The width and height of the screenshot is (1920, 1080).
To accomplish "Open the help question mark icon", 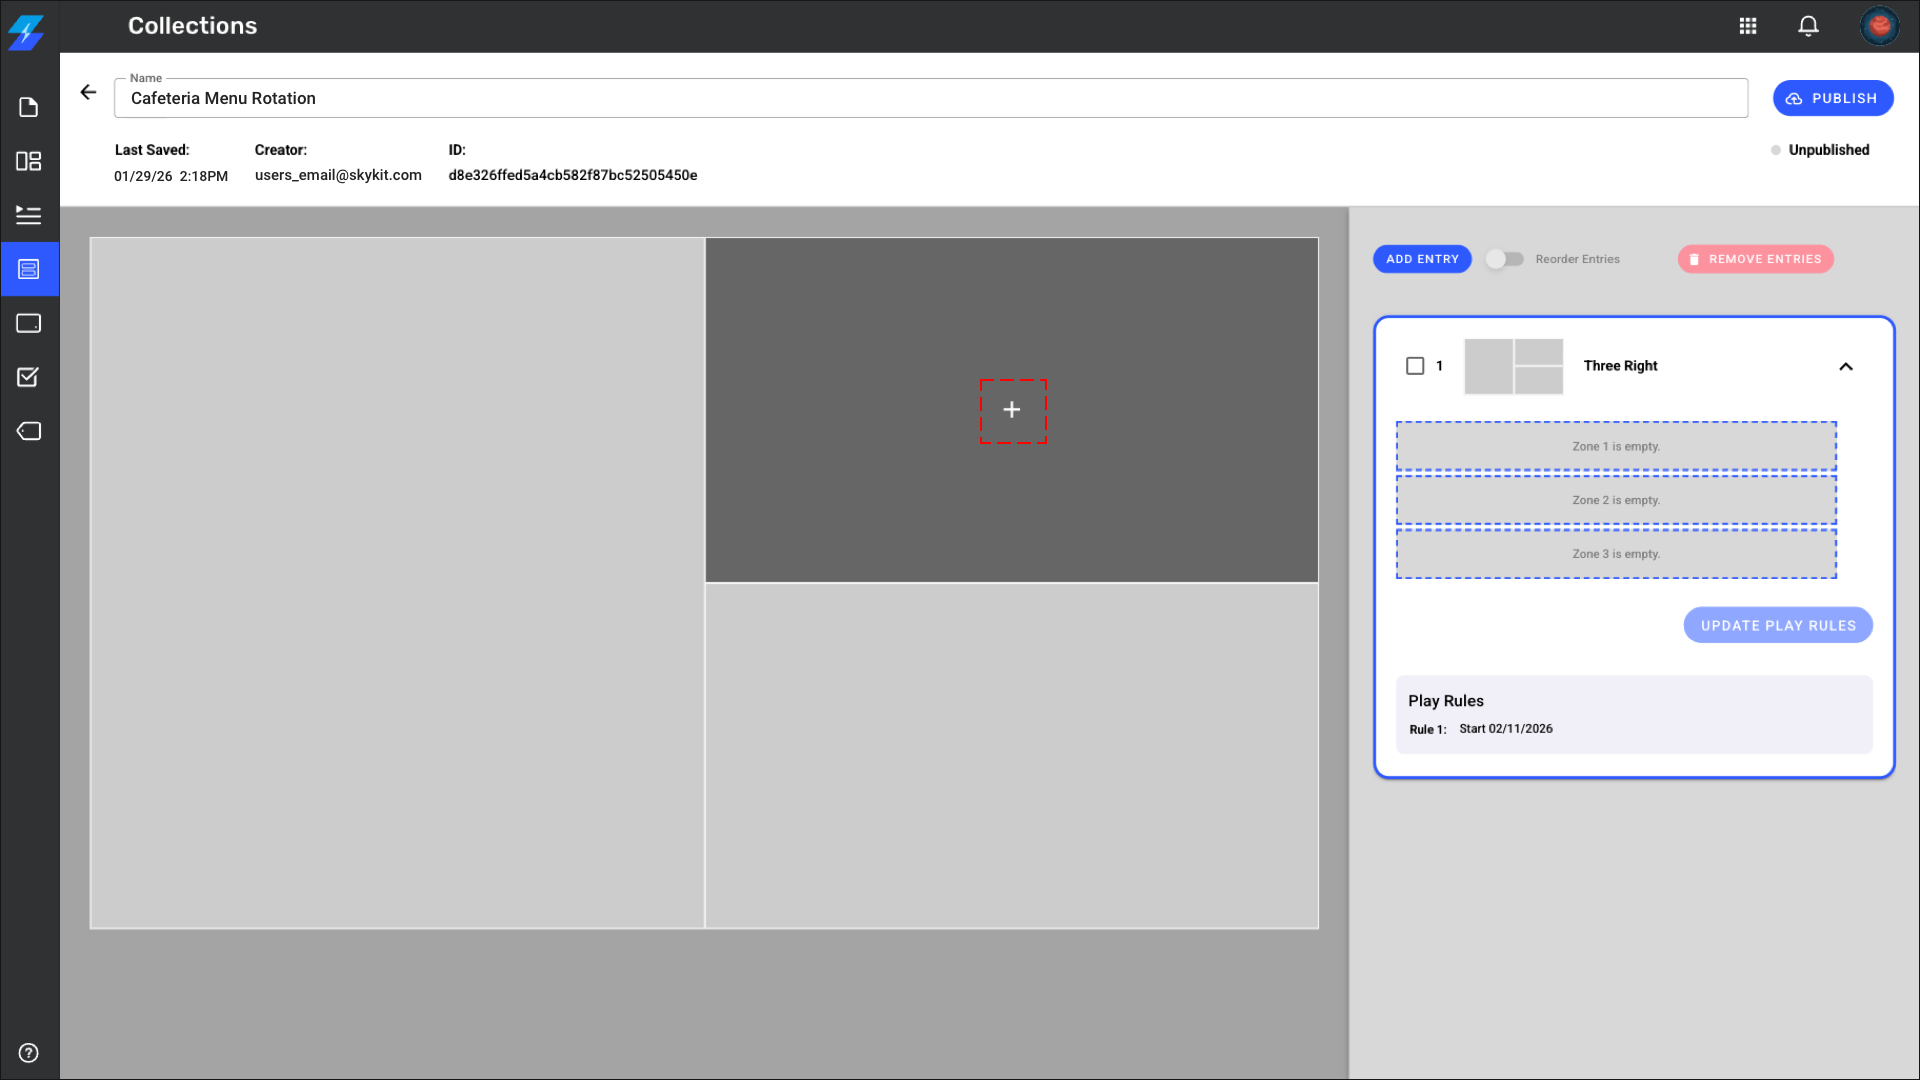I will [29, 1052].
